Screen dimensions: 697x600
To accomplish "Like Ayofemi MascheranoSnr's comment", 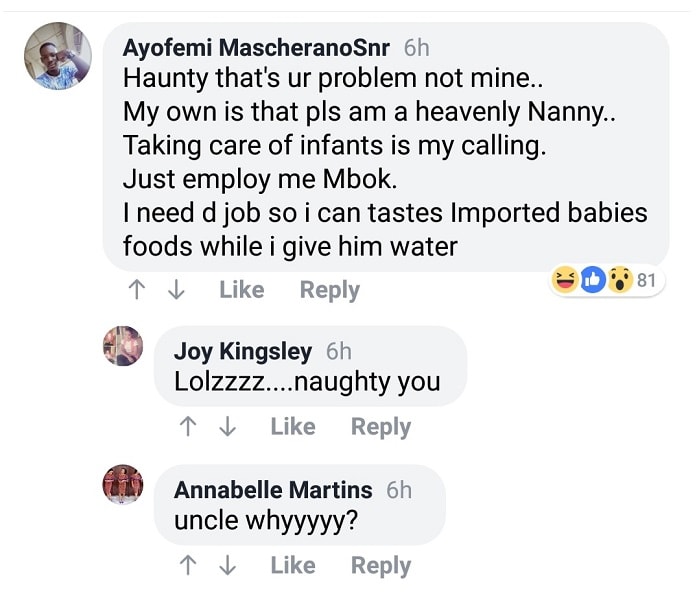I will 241,290.
